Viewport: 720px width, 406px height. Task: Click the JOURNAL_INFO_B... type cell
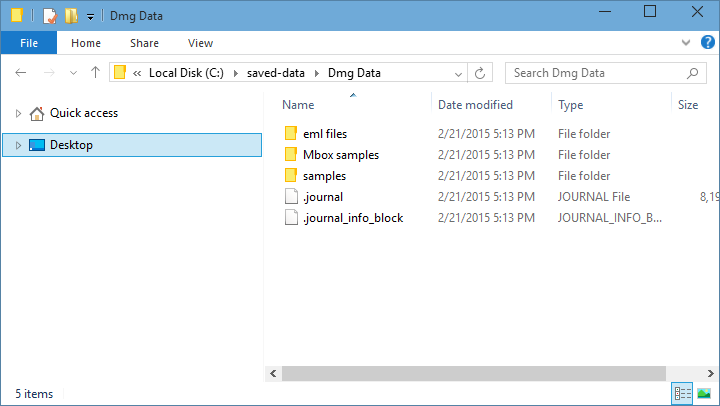coord(610,218)
